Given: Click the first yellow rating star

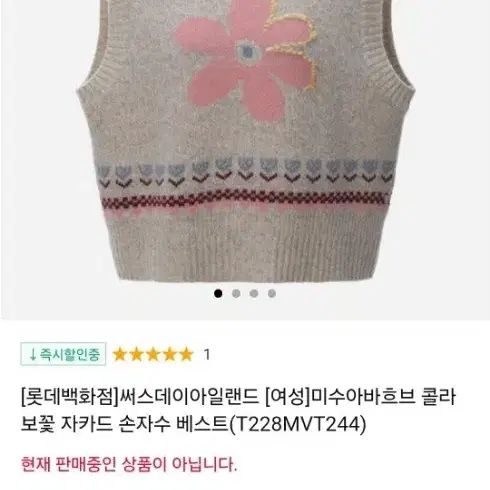Looking at the screenshot, I should pos(119,354).
